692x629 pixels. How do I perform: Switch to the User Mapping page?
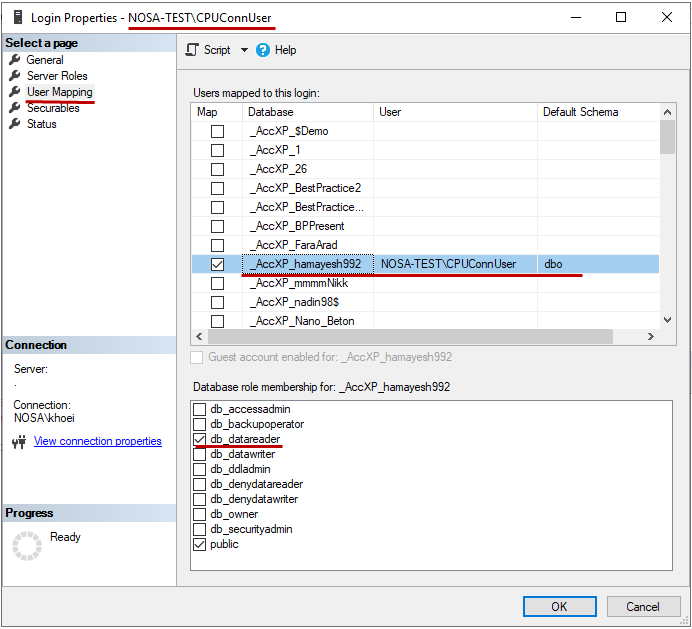click(59, 92)
